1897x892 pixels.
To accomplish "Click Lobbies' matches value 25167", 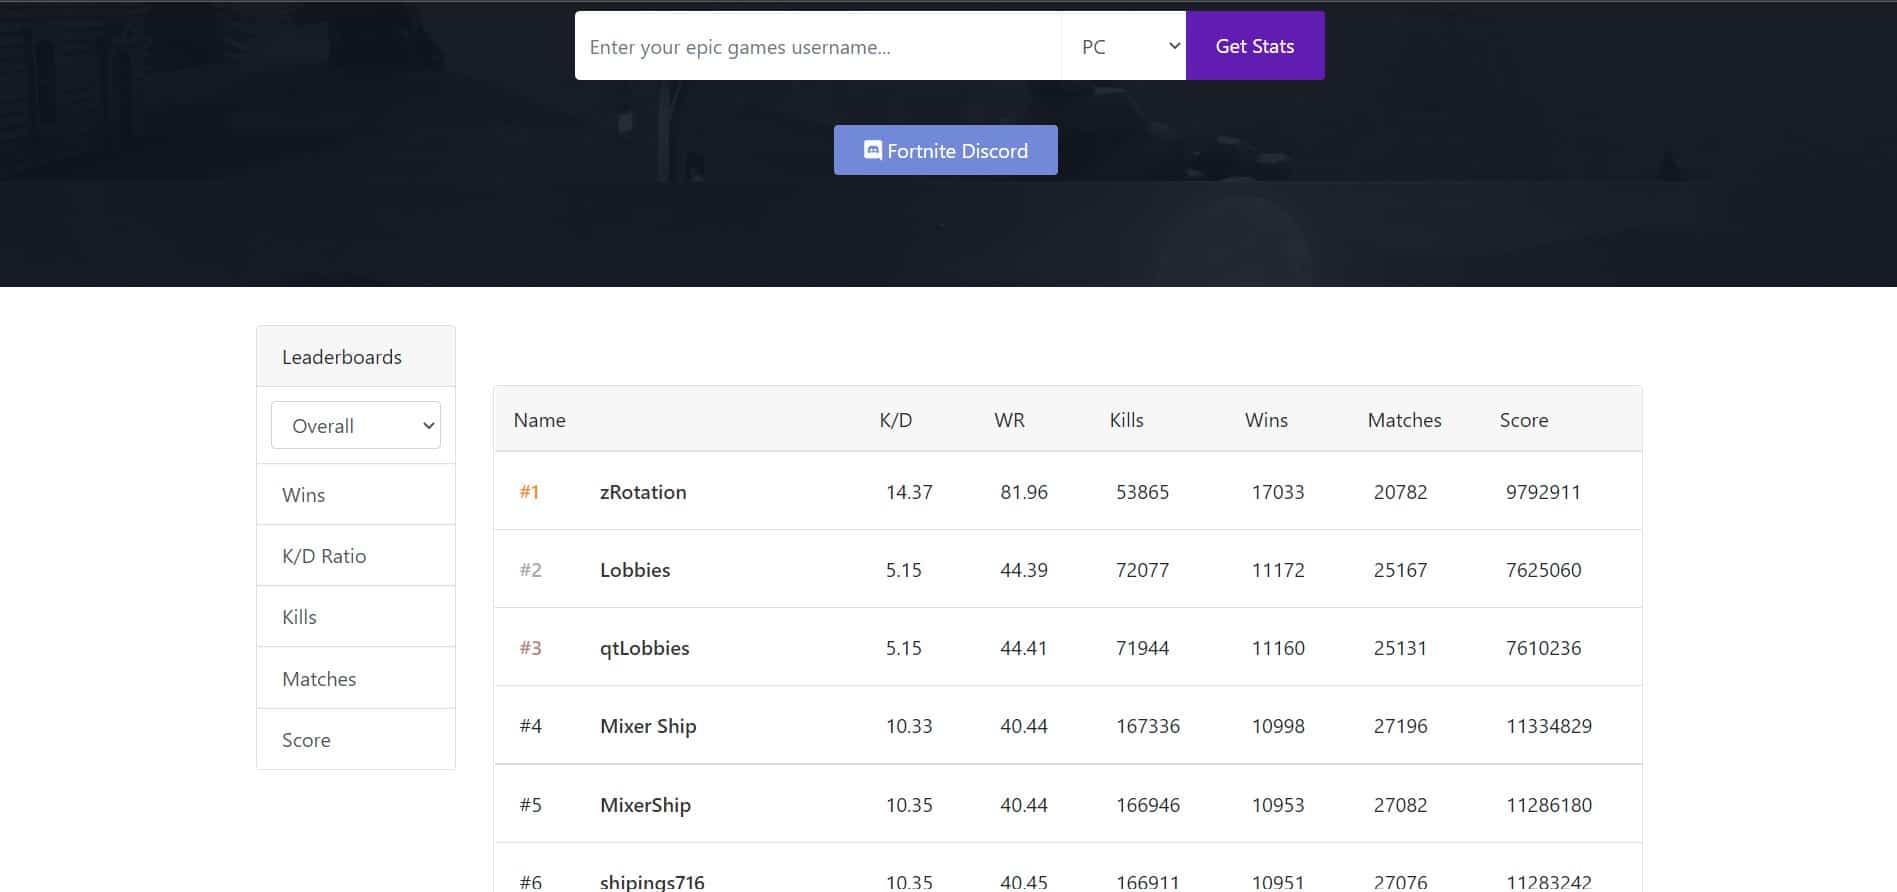I will [1400, 570].
